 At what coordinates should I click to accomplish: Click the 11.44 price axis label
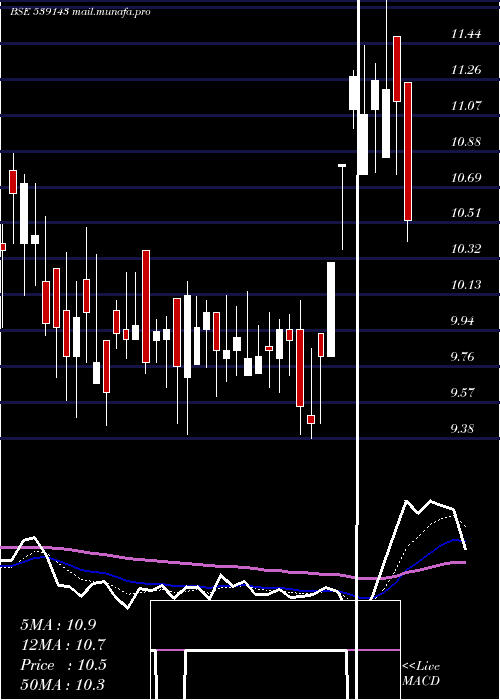466,33
